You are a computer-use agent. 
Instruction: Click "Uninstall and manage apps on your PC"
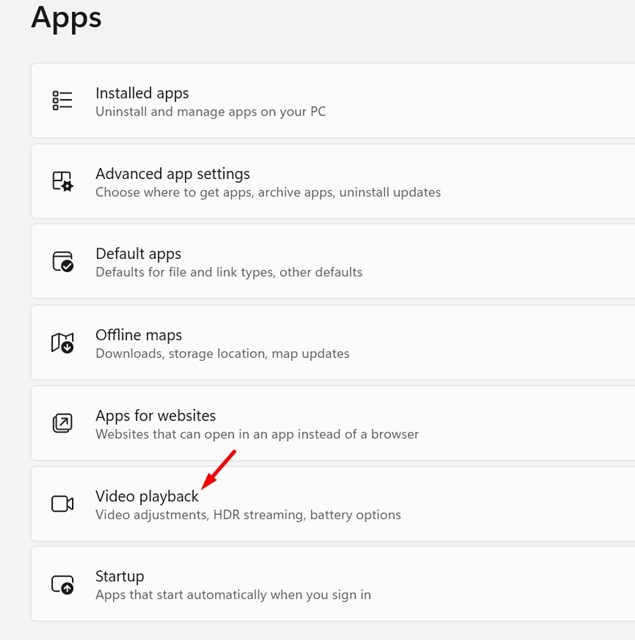tap(211, 112)
